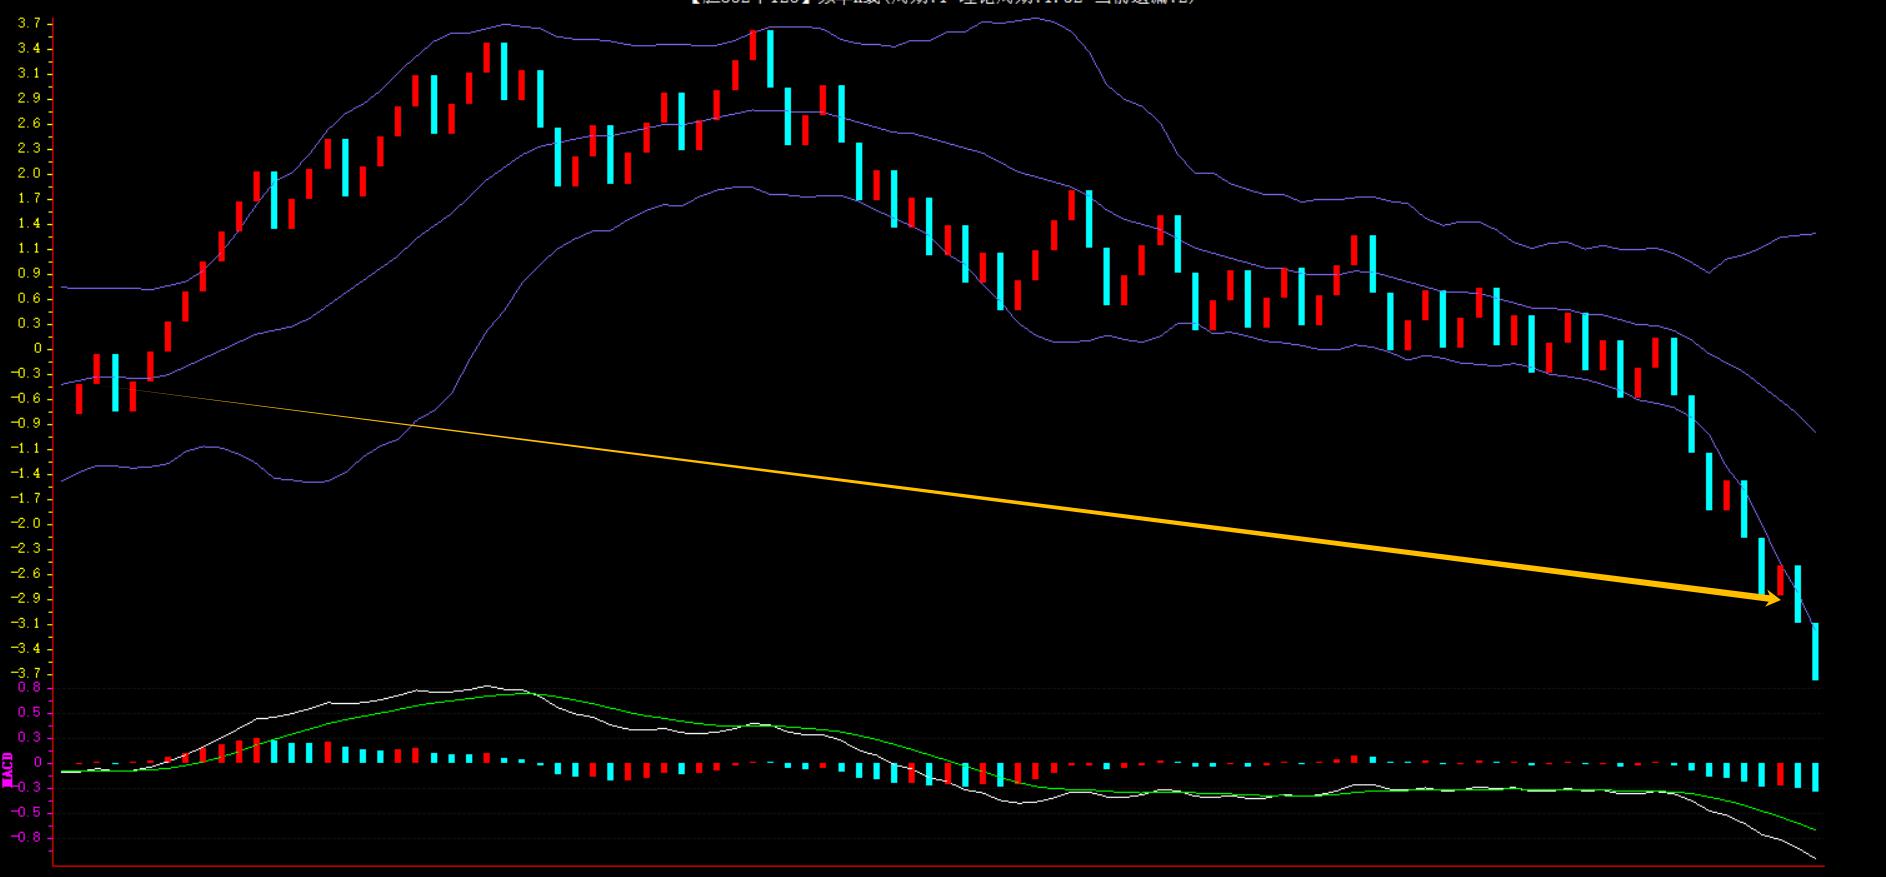Click the 0 label on the price axis
The height and width of the screenshot is (877, 1886).
[37, 348]
